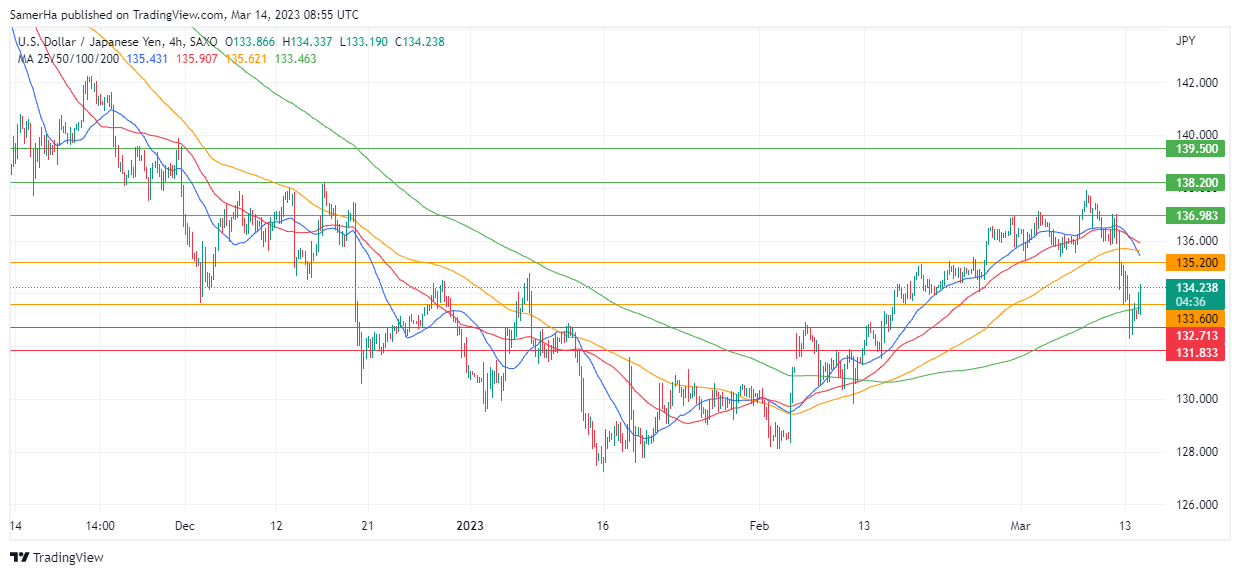Click the 136.983 price level tag
Viewport: 1240px width, 575px height.
(x=1194, y=216)
